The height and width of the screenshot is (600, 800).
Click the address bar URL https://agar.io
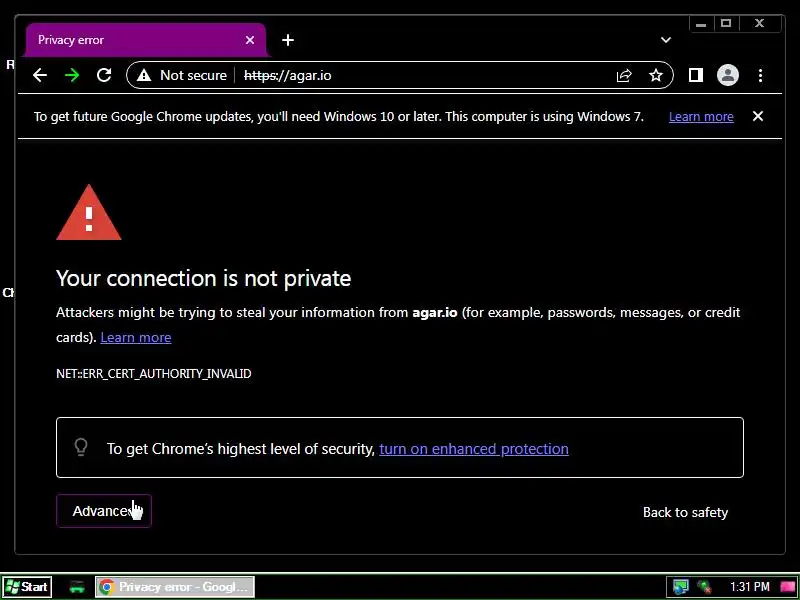(x=288, y=76)
